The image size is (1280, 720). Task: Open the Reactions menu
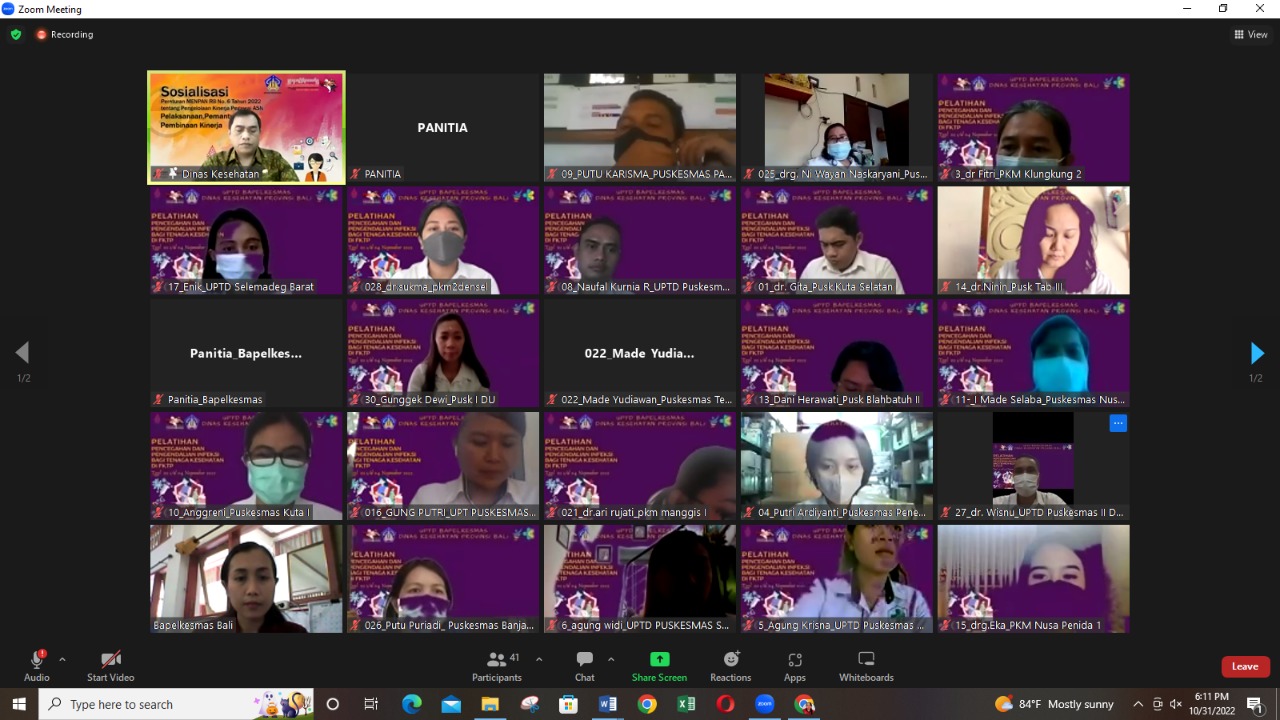coord(731,666)
